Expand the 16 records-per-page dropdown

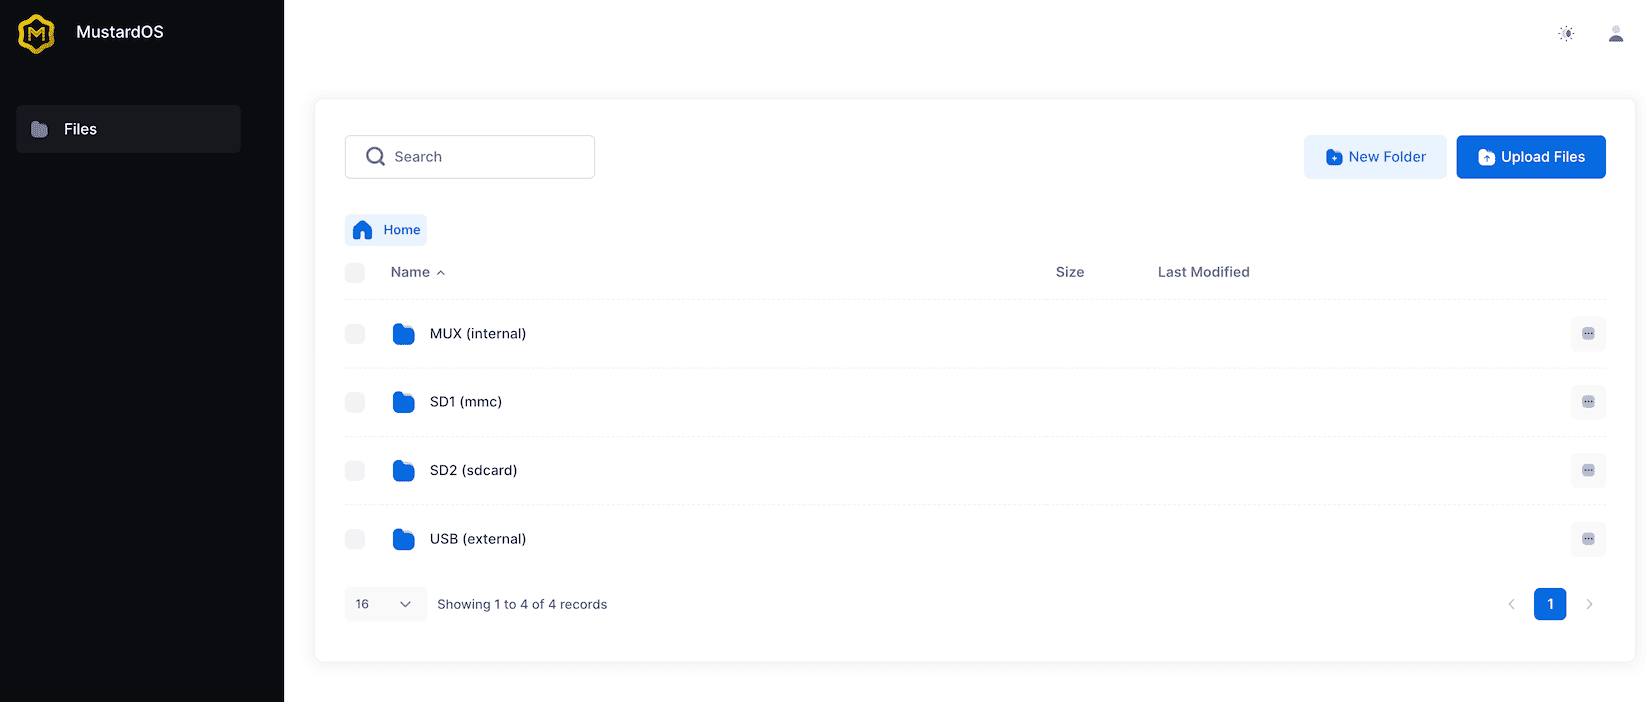[x=386, y=604]
